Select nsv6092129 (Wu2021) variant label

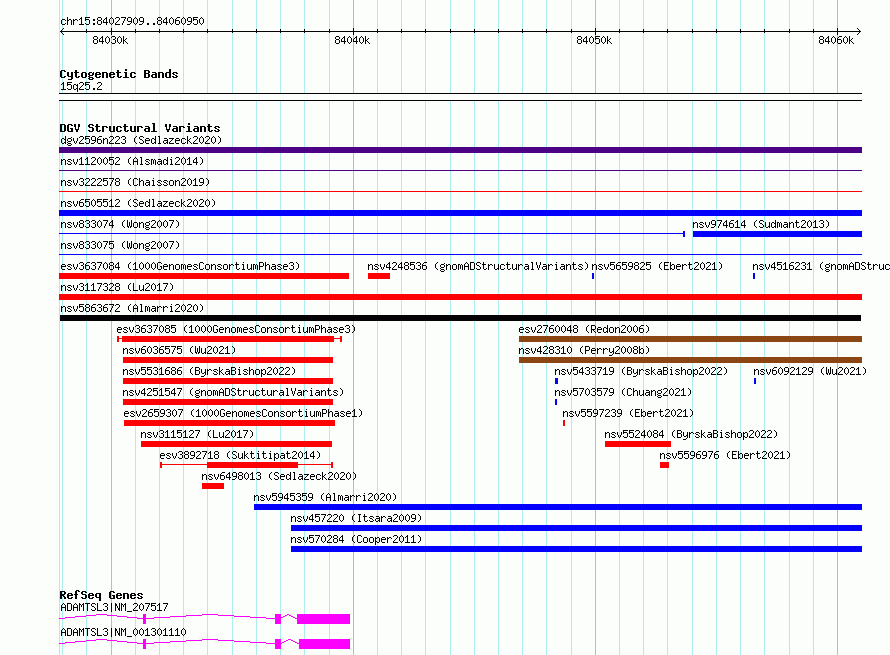[x=810, y=371]
